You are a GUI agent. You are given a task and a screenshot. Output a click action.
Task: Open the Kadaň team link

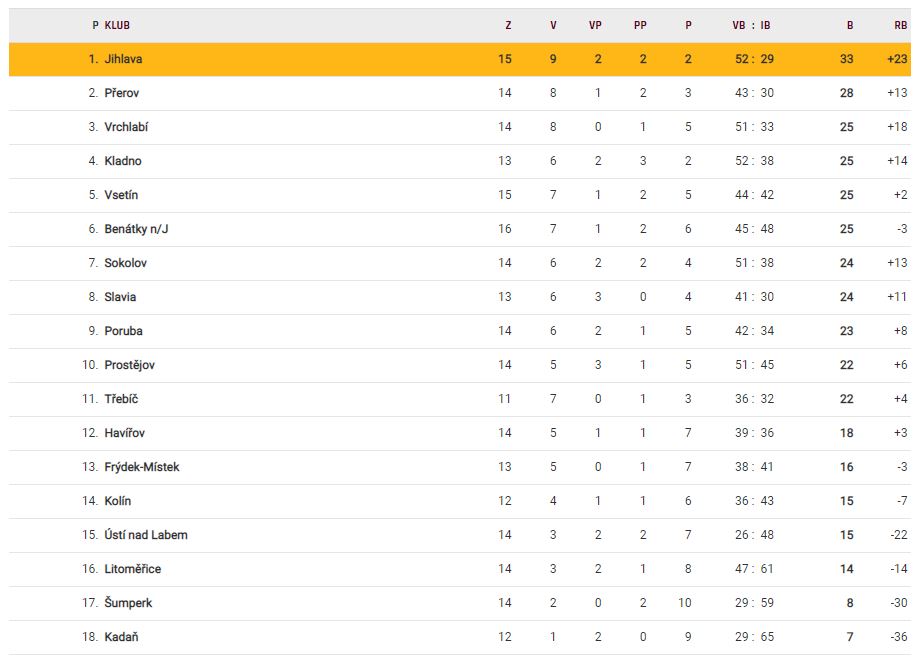point(121,637)
